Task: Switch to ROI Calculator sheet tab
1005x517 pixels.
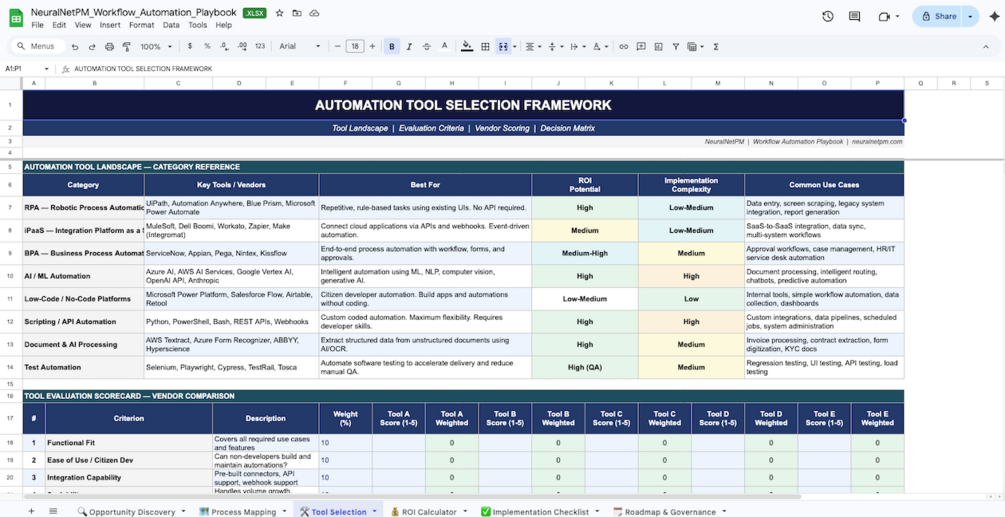Action: [x=429, y=511]
